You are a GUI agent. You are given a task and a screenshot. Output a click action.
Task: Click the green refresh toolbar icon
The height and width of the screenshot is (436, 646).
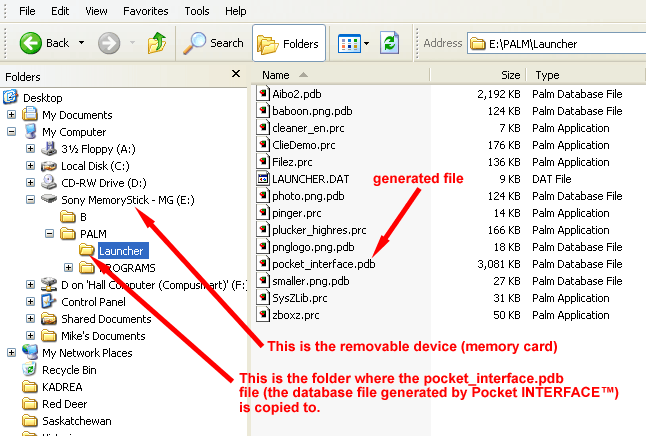[389, 43]
